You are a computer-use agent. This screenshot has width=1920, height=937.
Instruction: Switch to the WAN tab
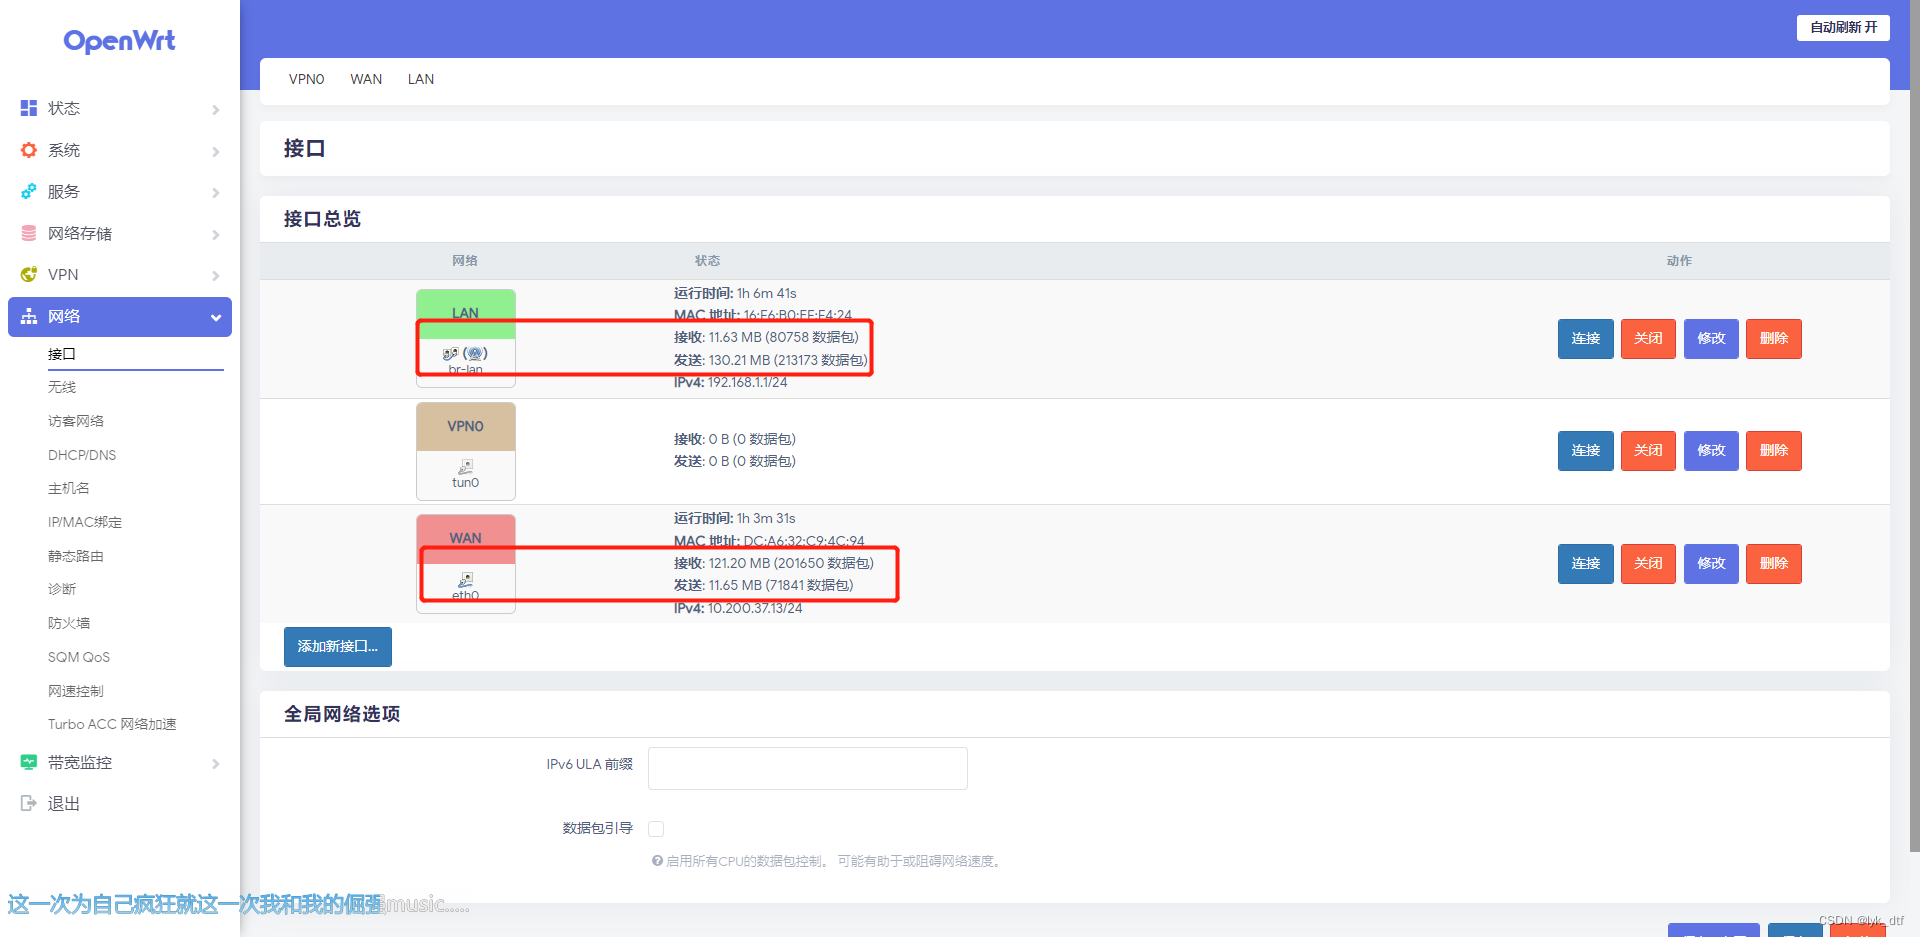click(x=366, y=79)
